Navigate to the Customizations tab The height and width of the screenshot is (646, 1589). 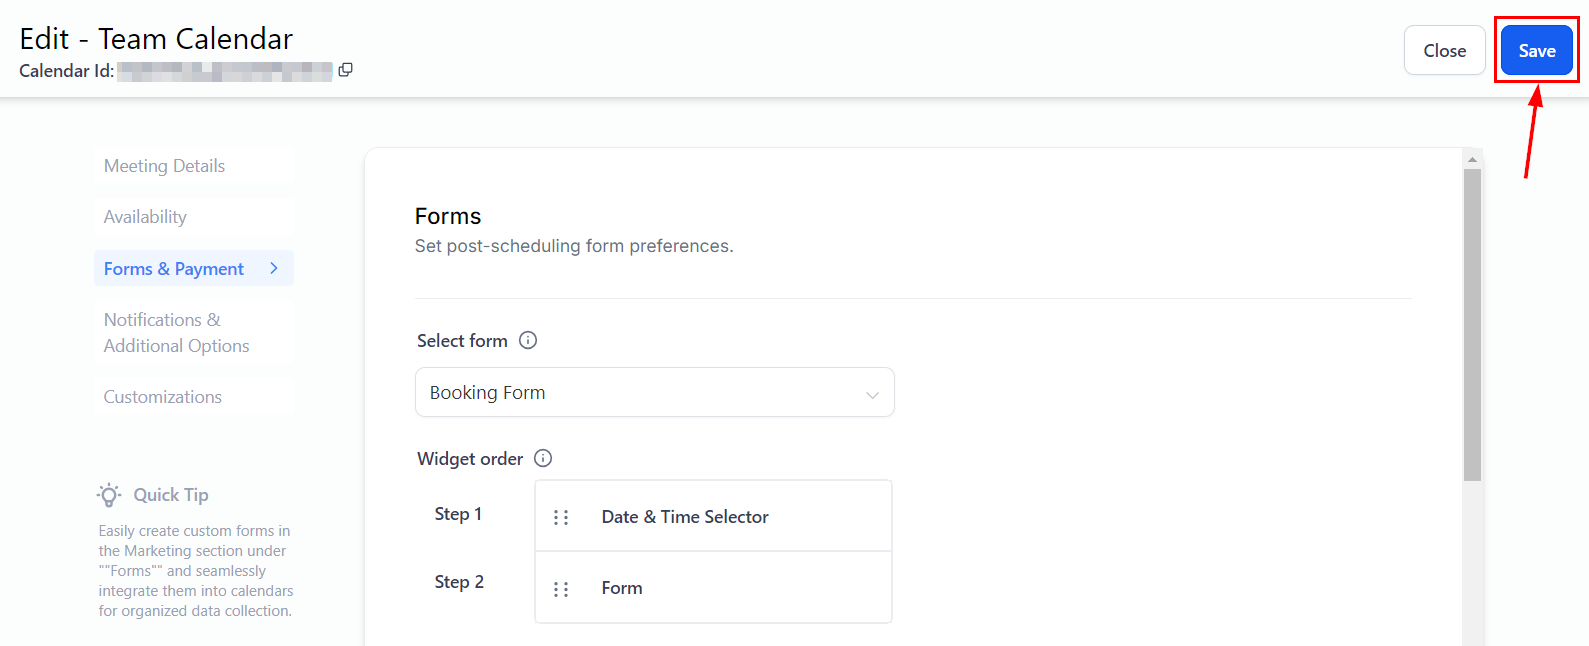point(163,397)
